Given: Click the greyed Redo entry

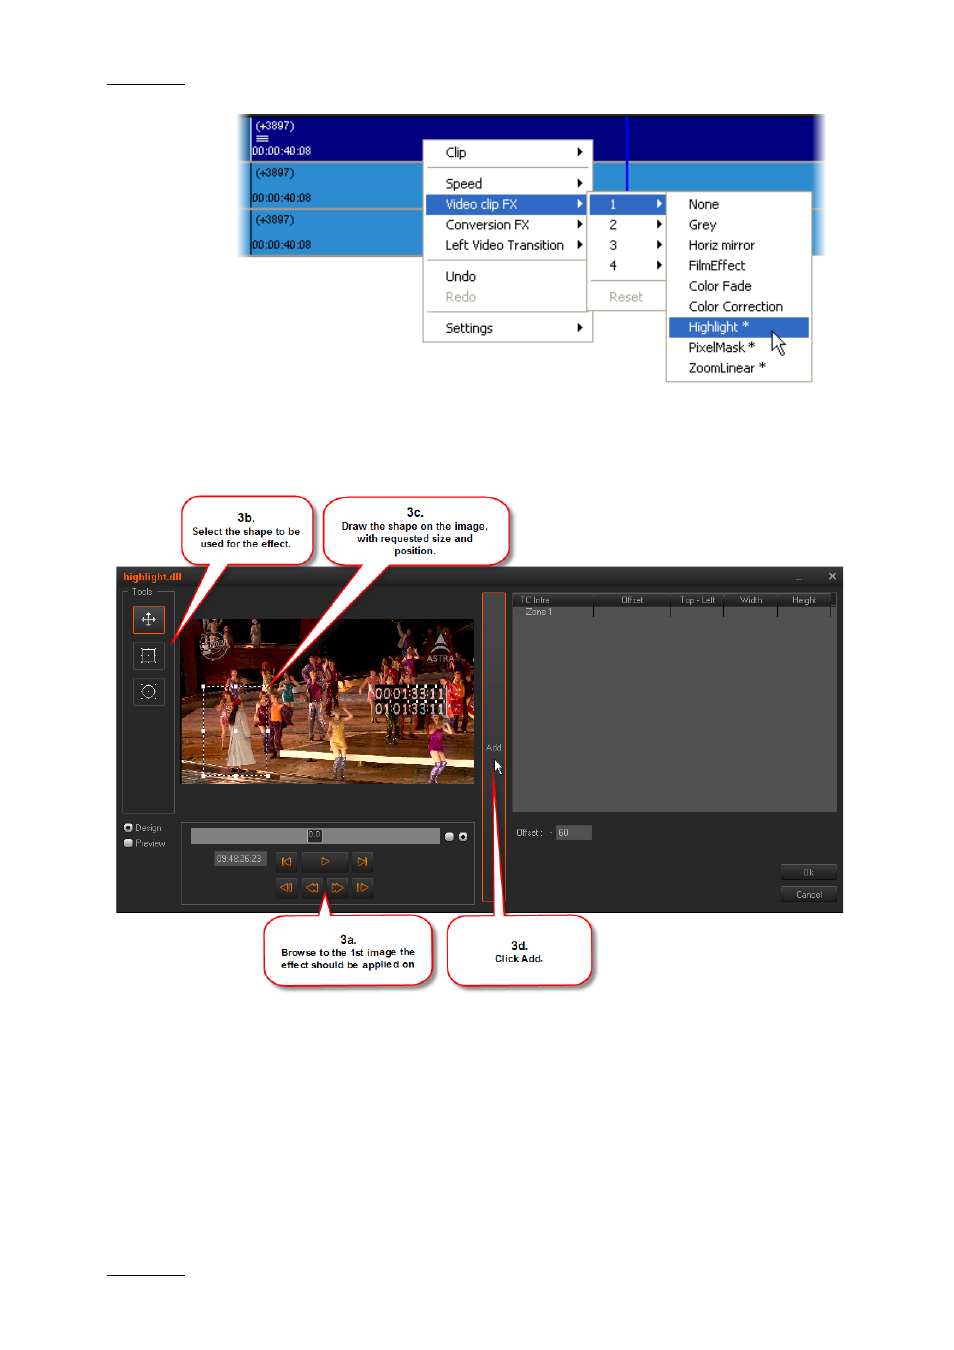Looking at the screenshot, I should (x=506, y=297).
